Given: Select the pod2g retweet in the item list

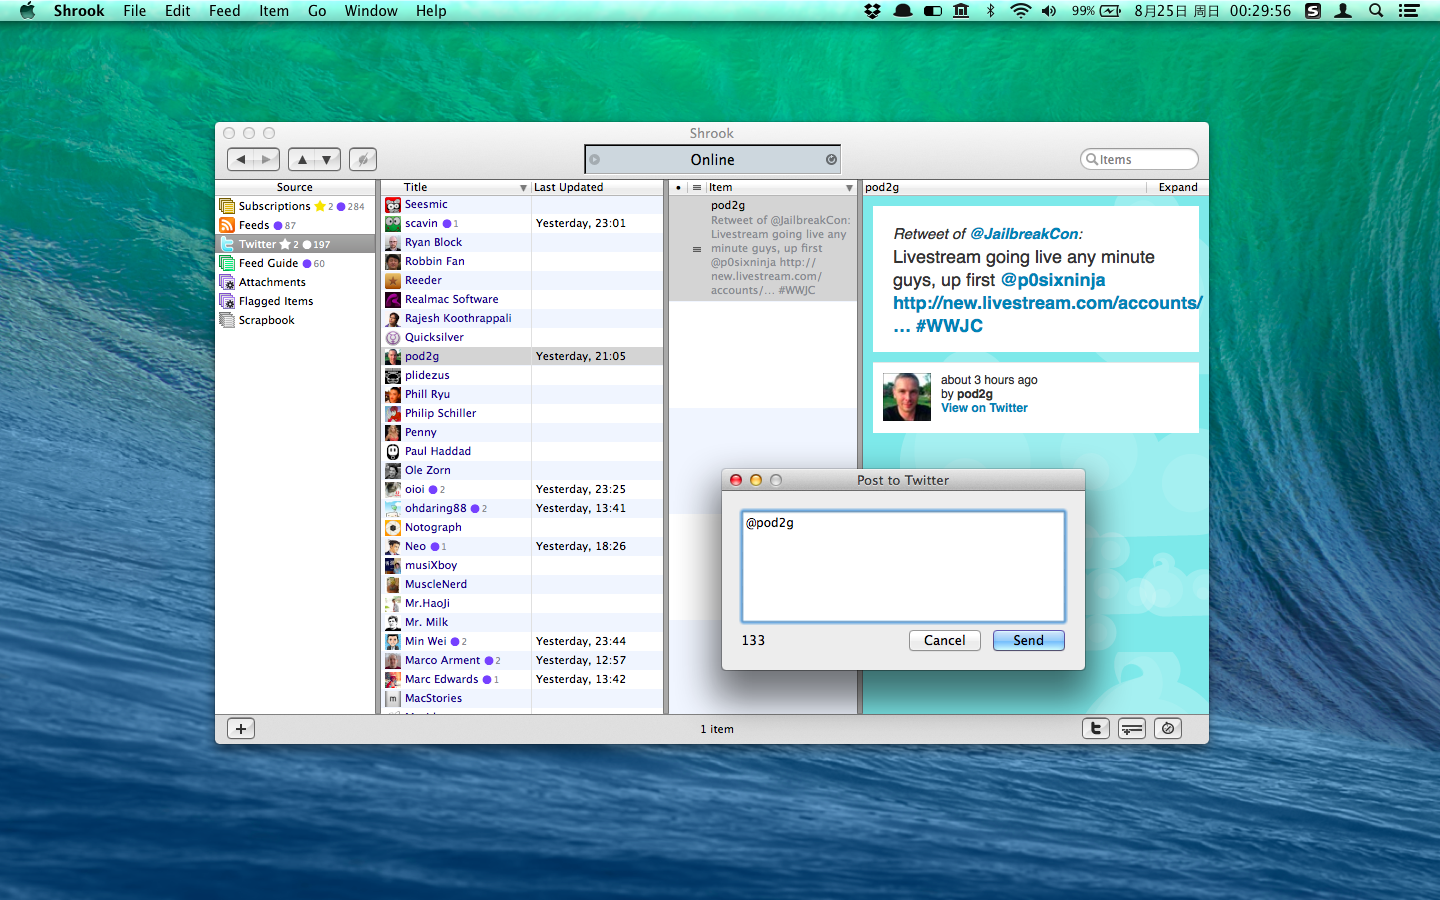Looking at the screenshot, I should pyautogui.click(x=763, y=248).
